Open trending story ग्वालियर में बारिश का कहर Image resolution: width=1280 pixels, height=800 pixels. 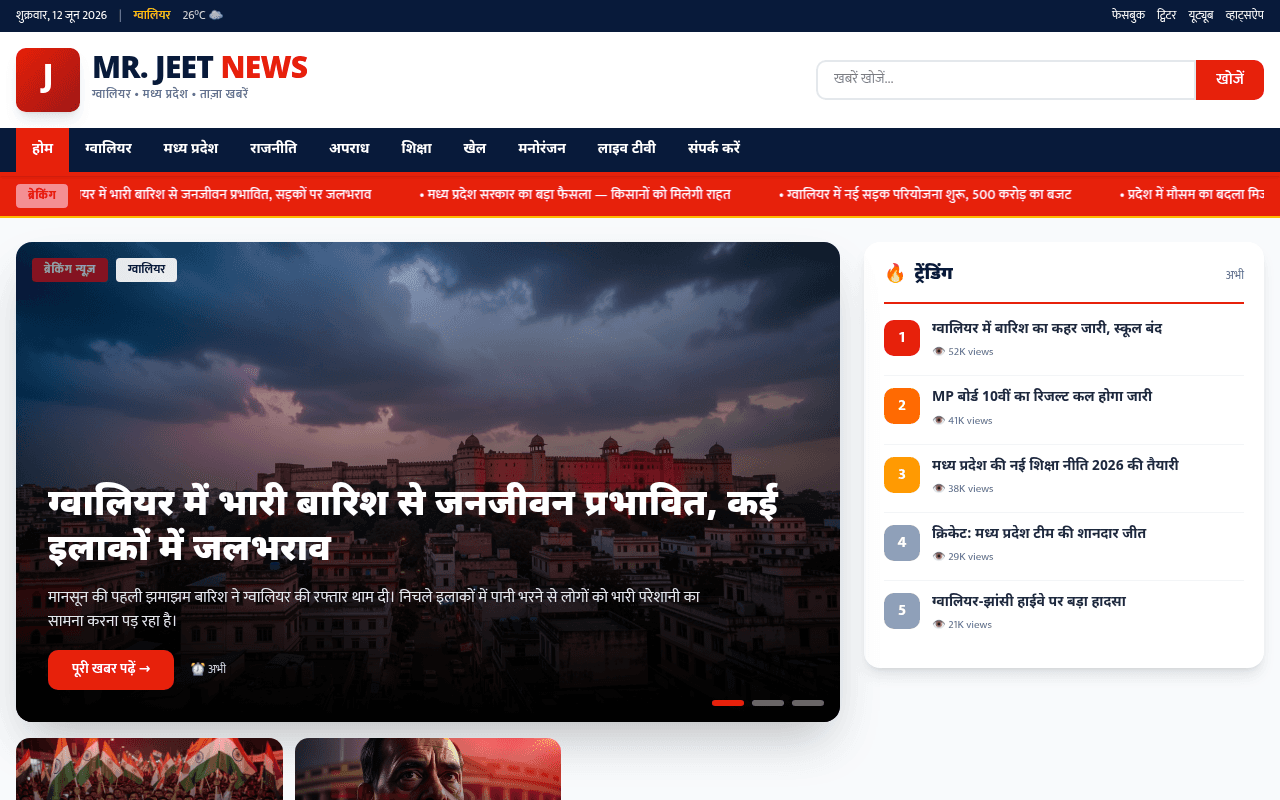click(1047, 328)
